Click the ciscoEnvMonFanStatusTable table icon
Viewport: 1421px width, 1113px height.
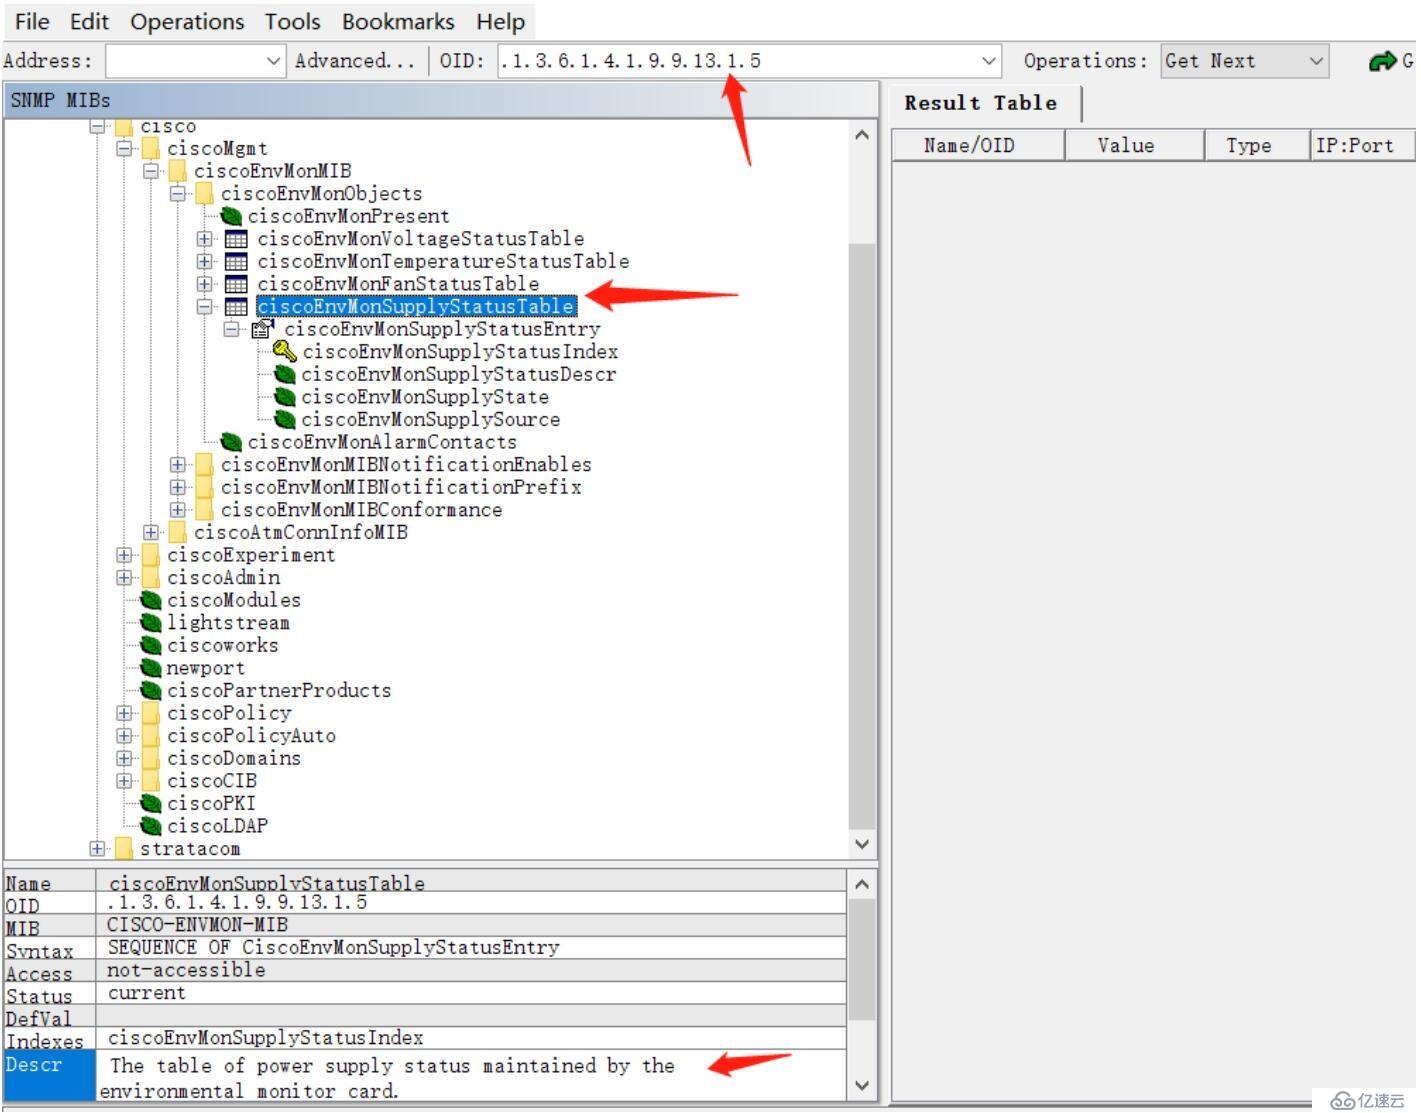click(236, 284)
